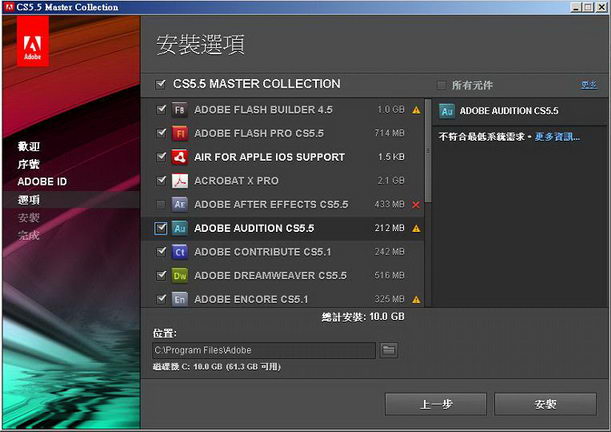Click the Flash Builder 4.5 product icon
611x432 pixels.
pos(180,109)
